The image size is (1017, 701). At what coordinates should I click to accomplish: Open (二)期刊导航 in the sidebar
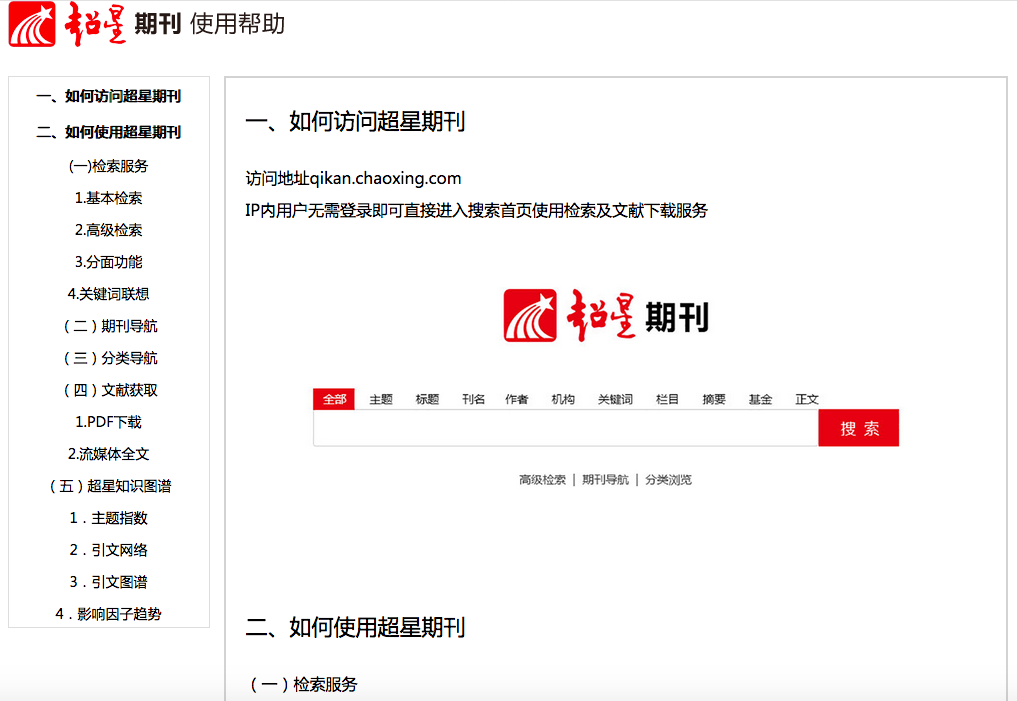coord(110,326)
